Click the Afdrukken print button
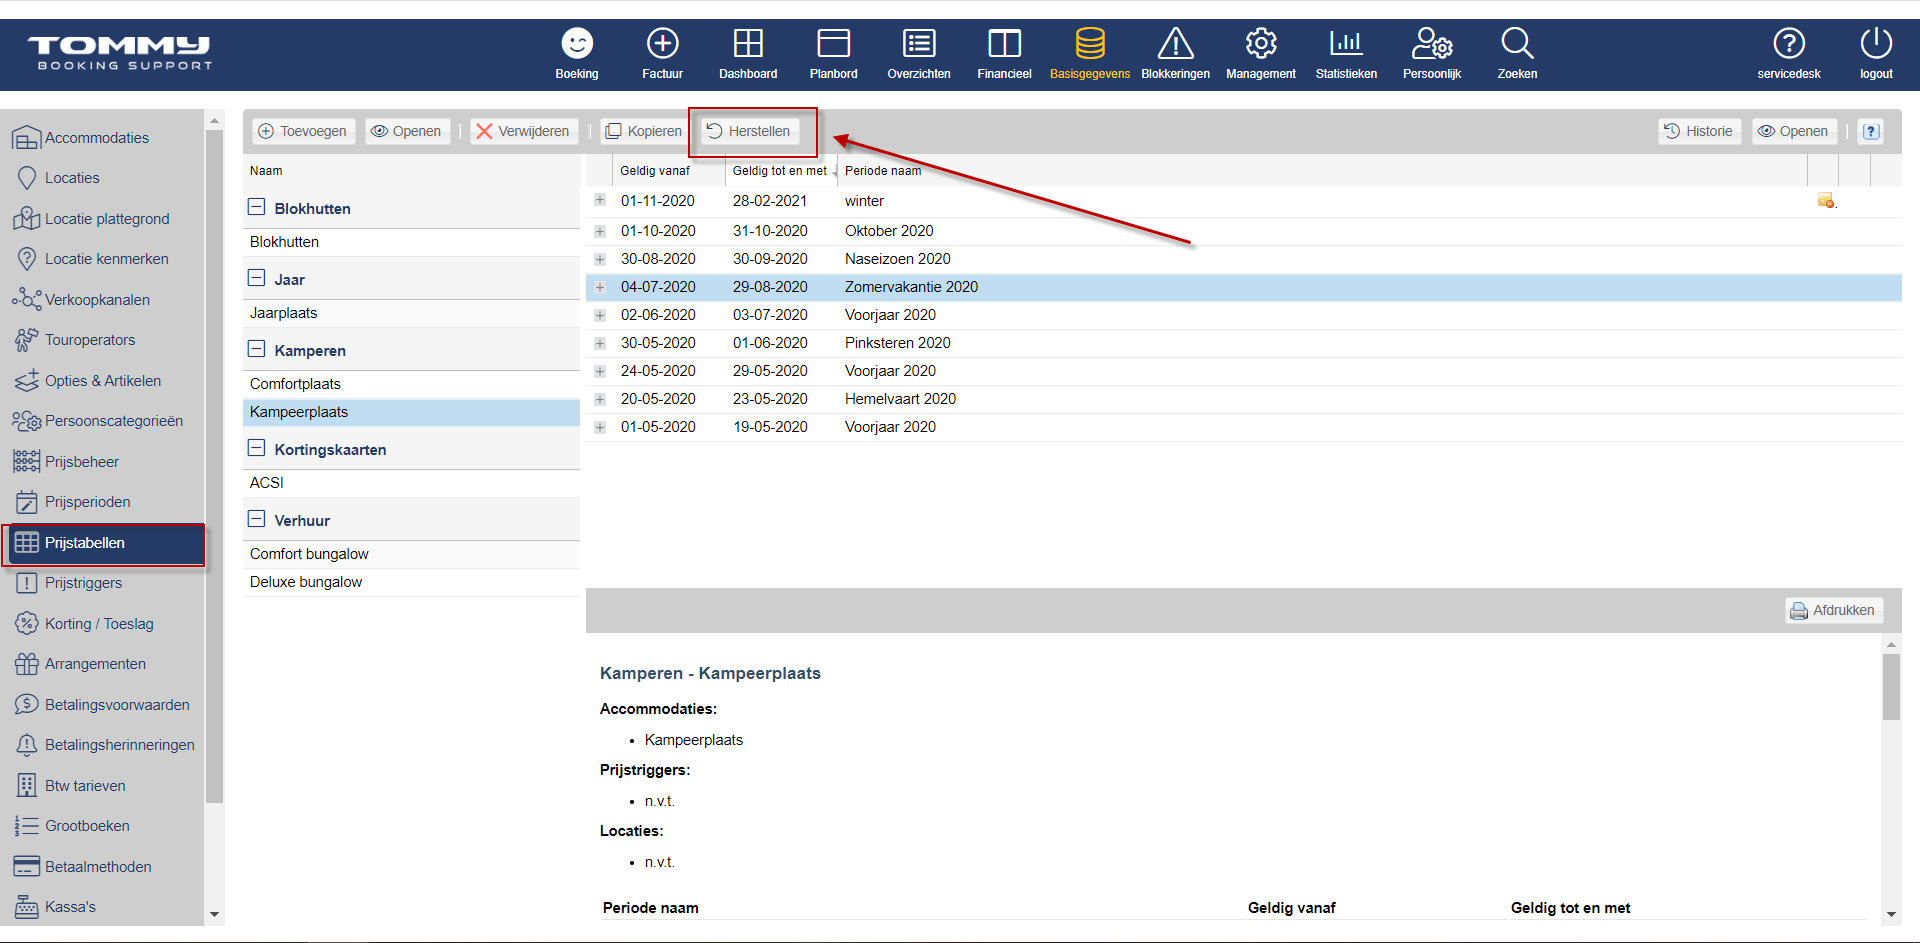The height and width of the screenshot is (943, 1920). [1833, 610]
